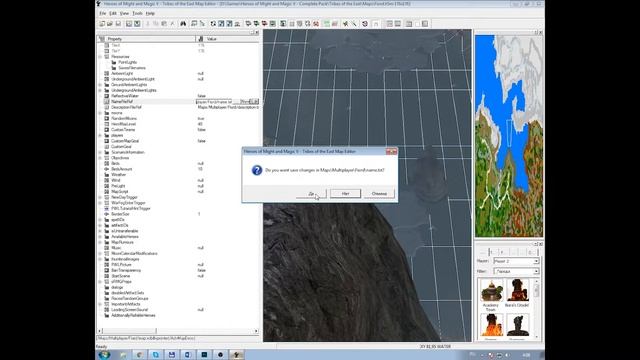Click the Да button in the save dialog
This screenshot has width=640, height=360.
311,193
